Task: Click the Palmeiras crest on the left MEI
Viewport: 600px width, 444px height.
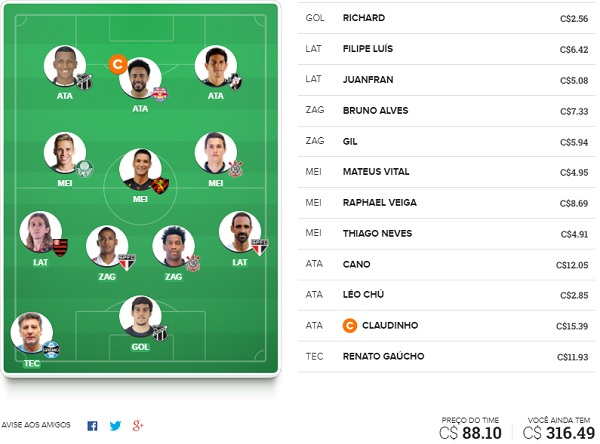Action: click(85, 169)
